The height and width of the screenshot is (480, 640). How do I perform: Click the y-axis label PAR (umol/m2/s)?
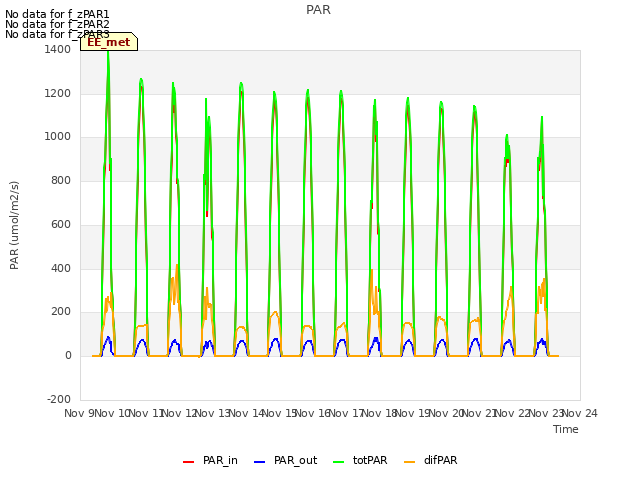(14, 225)
